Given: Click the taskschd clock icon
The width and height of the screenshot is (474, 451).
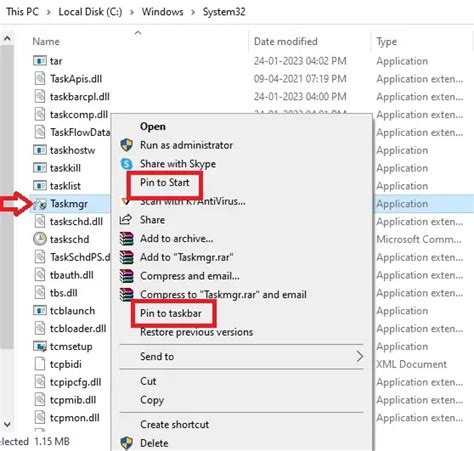Looking at the screenshot, I should [40, 239].
